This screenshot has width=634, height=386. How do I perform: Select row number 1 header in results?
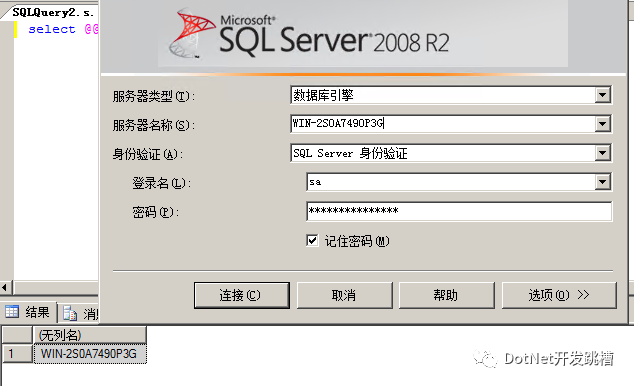point(17,354)
